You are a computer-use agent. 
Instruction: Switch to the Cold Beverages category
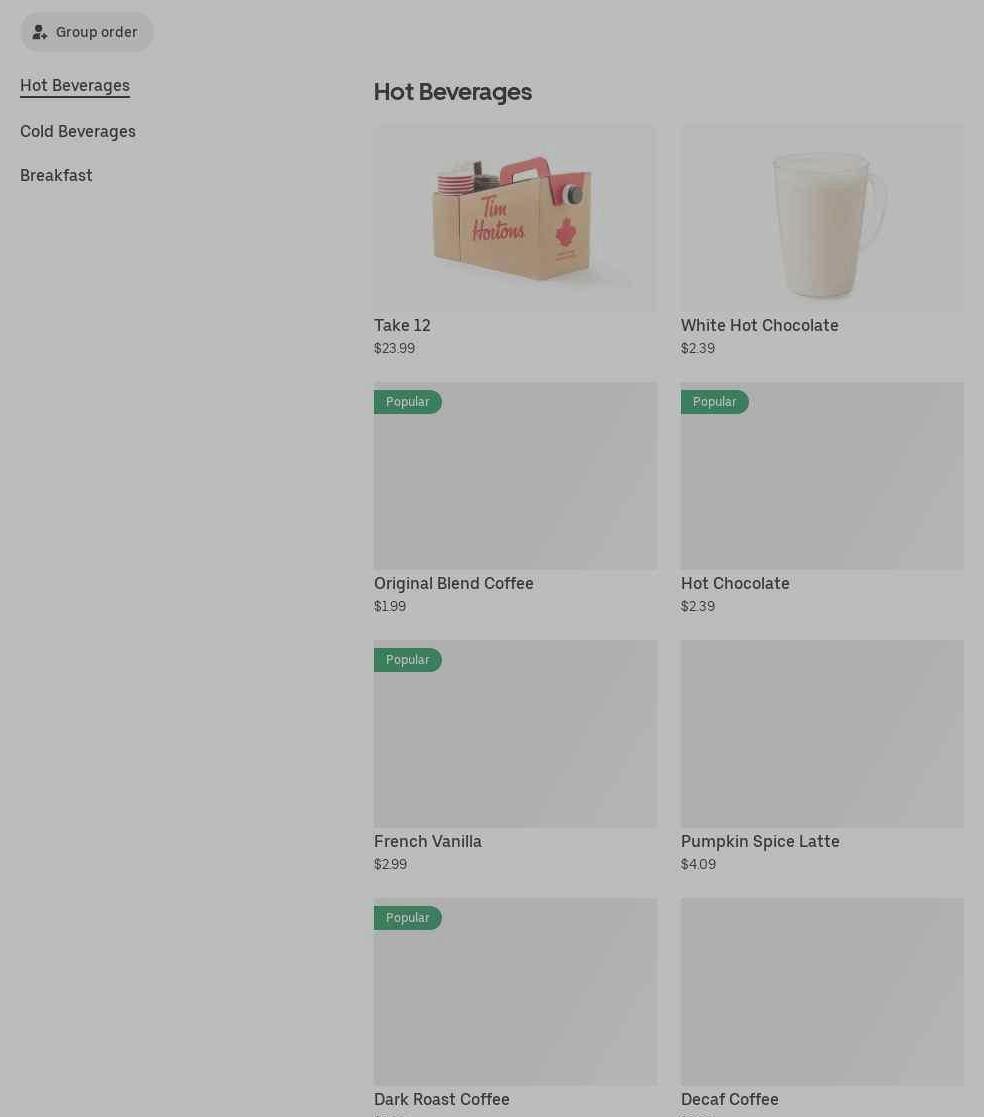coord(78,132)
